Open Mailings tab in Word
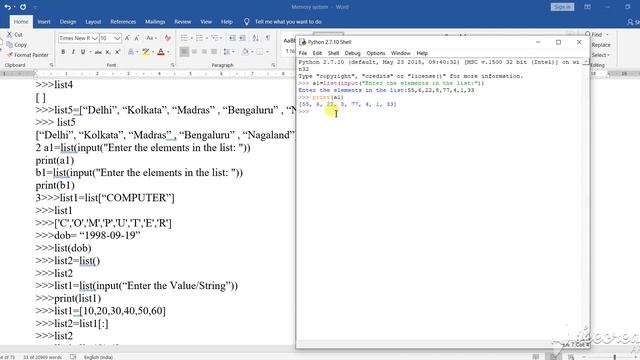The image size is (640, 360). point(155,22)
